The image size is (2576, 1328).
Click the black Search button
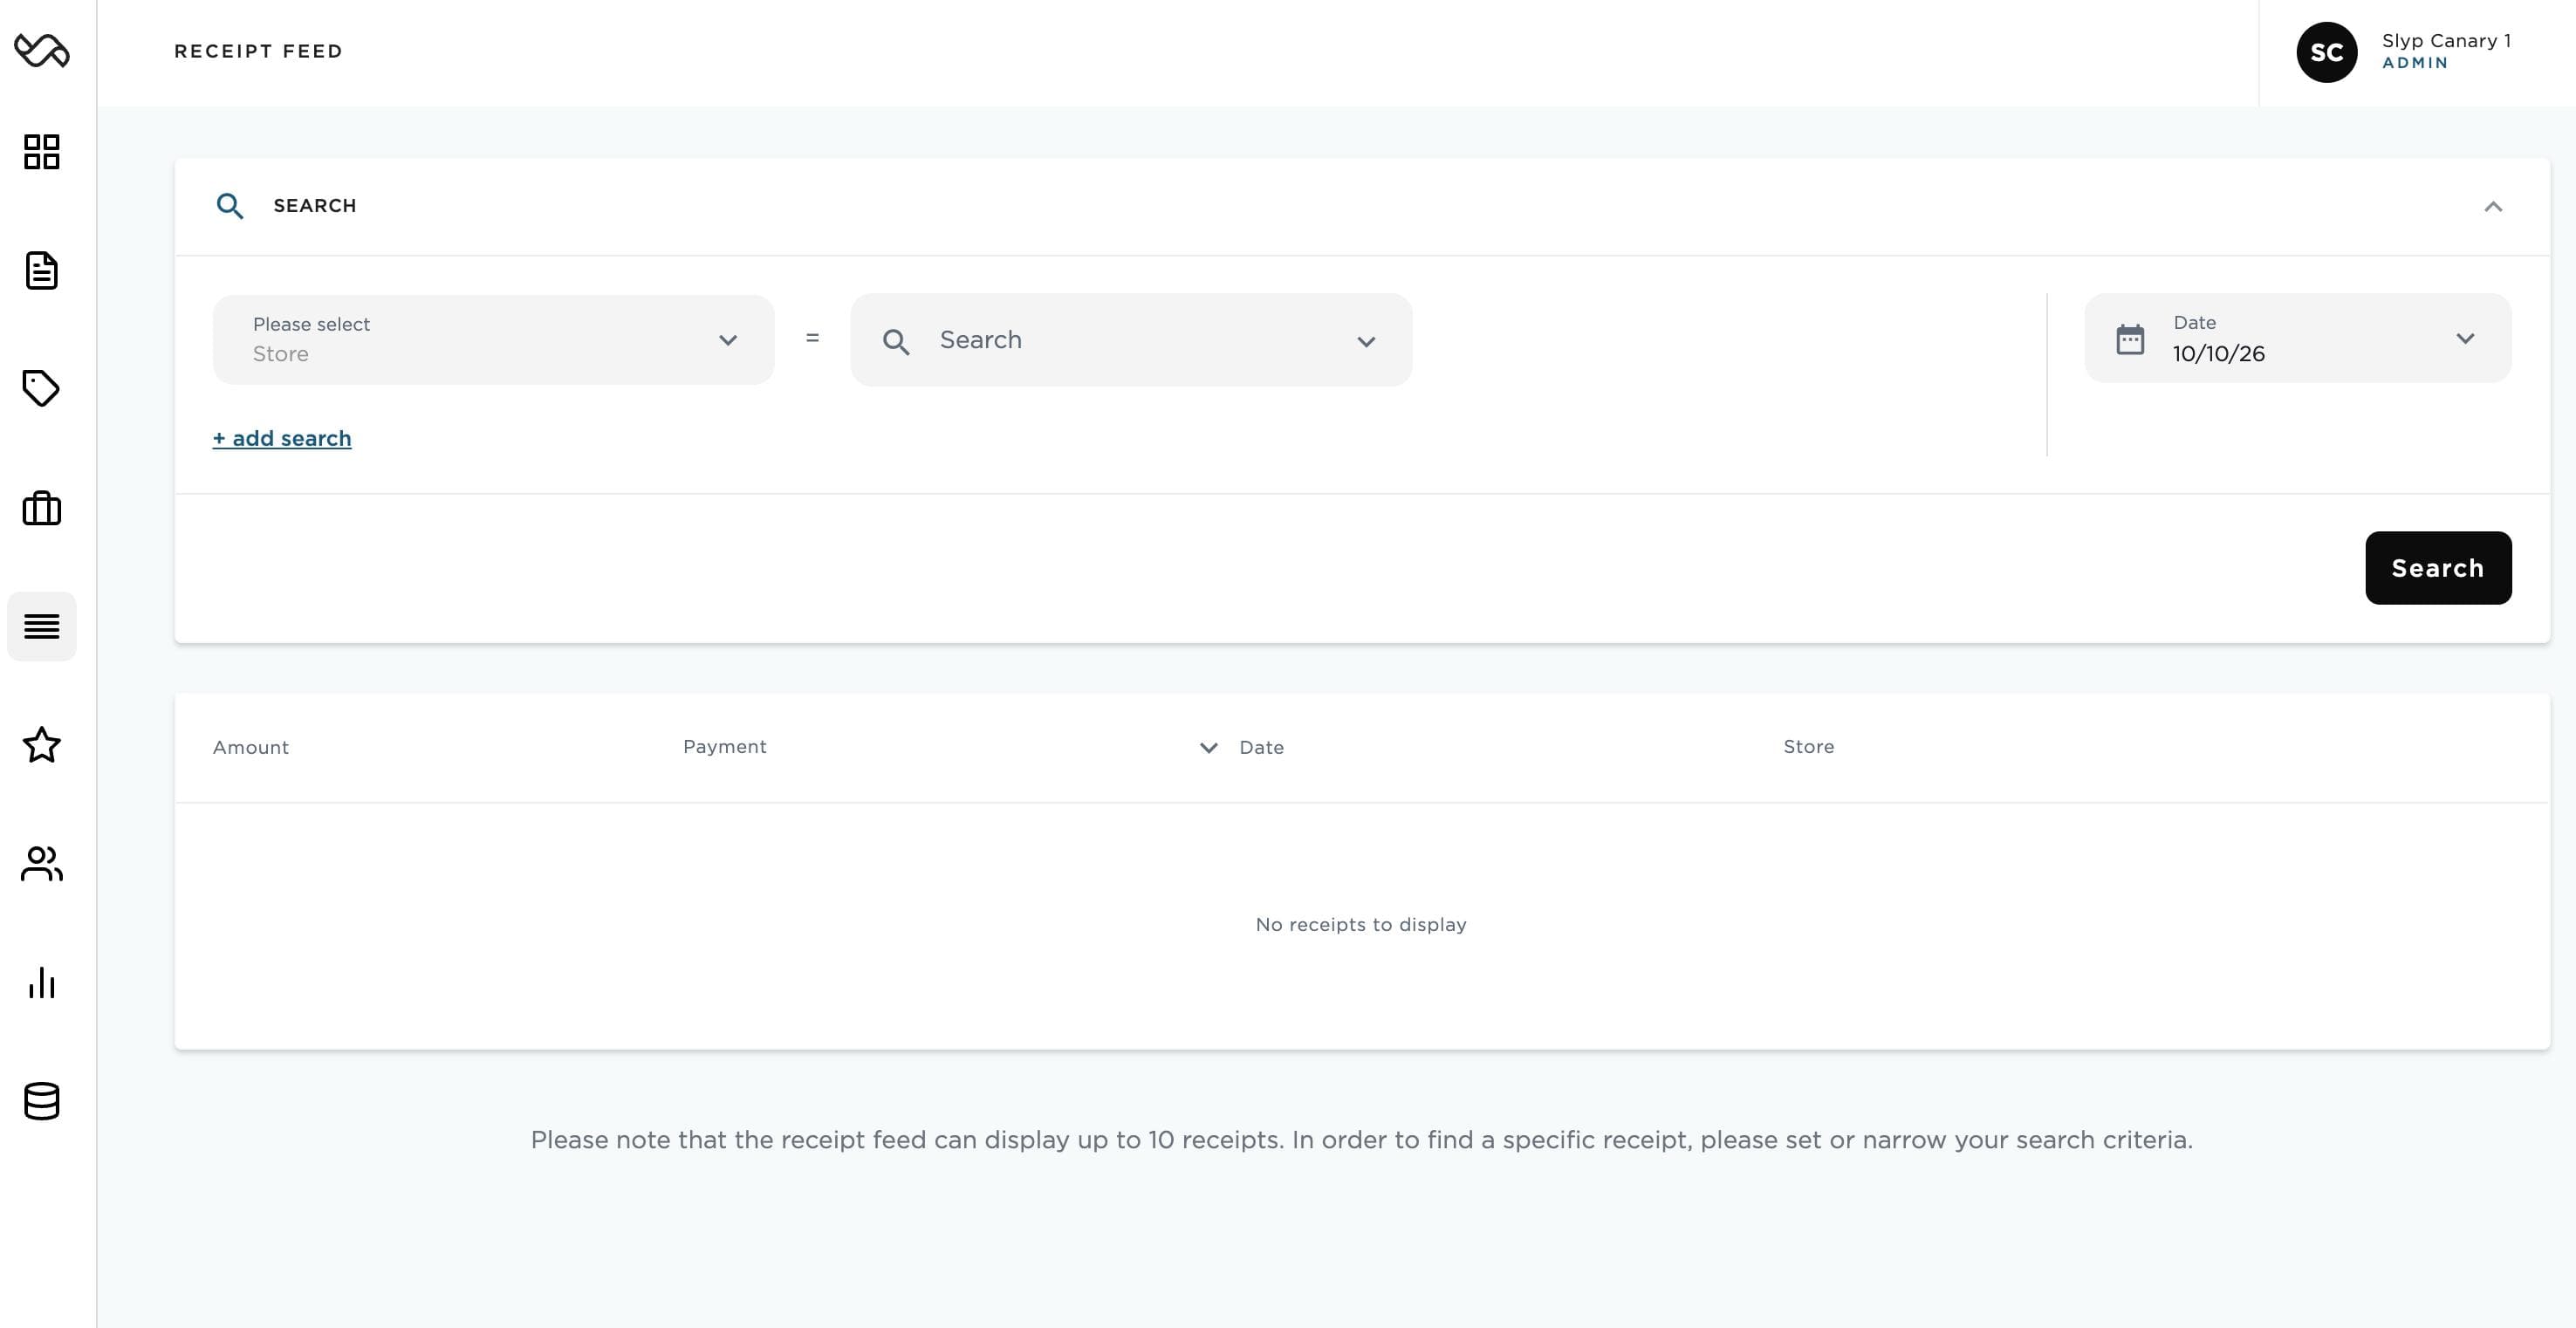2438,568
